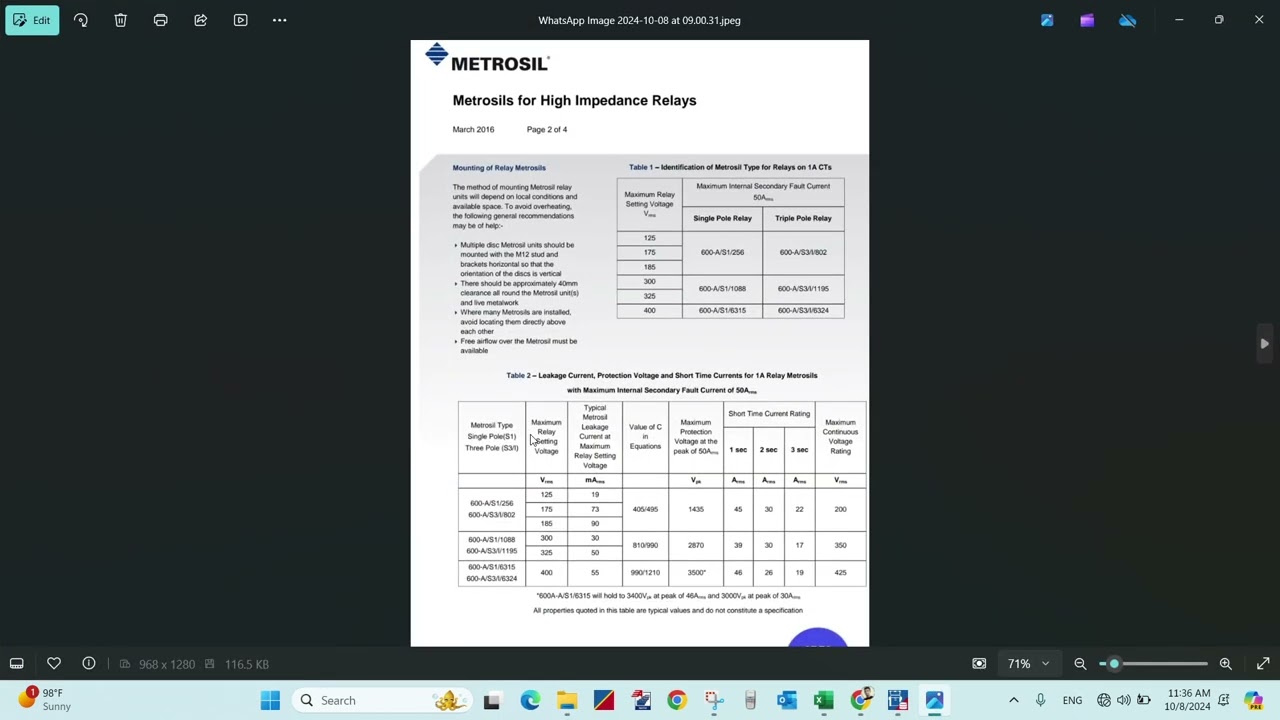Click the file size 116.5 KB
The image size is (1280, 720).
[x=246, y=664]
